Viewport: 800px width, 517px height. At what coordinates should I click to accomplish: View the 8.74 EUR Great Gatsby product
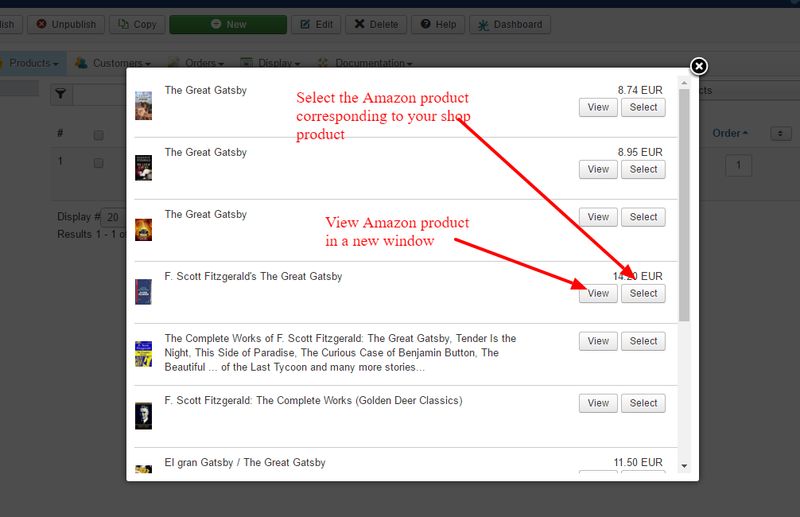[x=598, y=107]
